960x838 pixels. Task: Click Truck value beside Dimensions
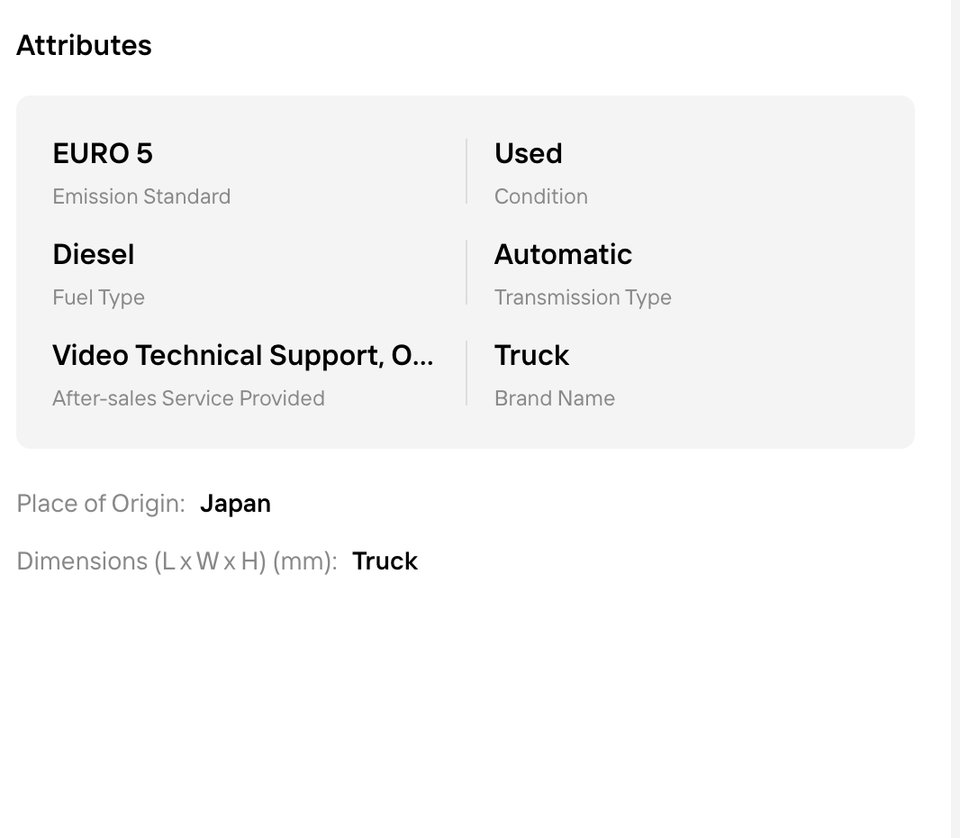pos(384,561)
